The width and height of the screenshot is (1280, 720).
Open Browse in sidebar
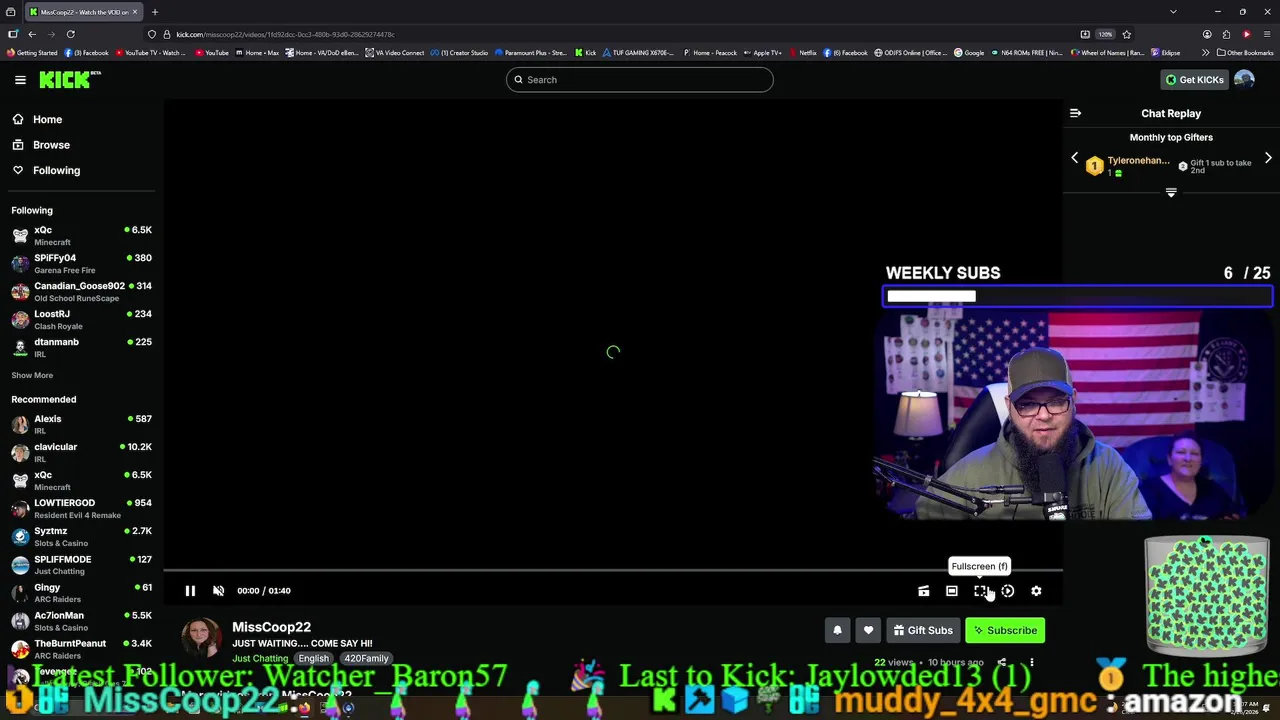(51, 145)
